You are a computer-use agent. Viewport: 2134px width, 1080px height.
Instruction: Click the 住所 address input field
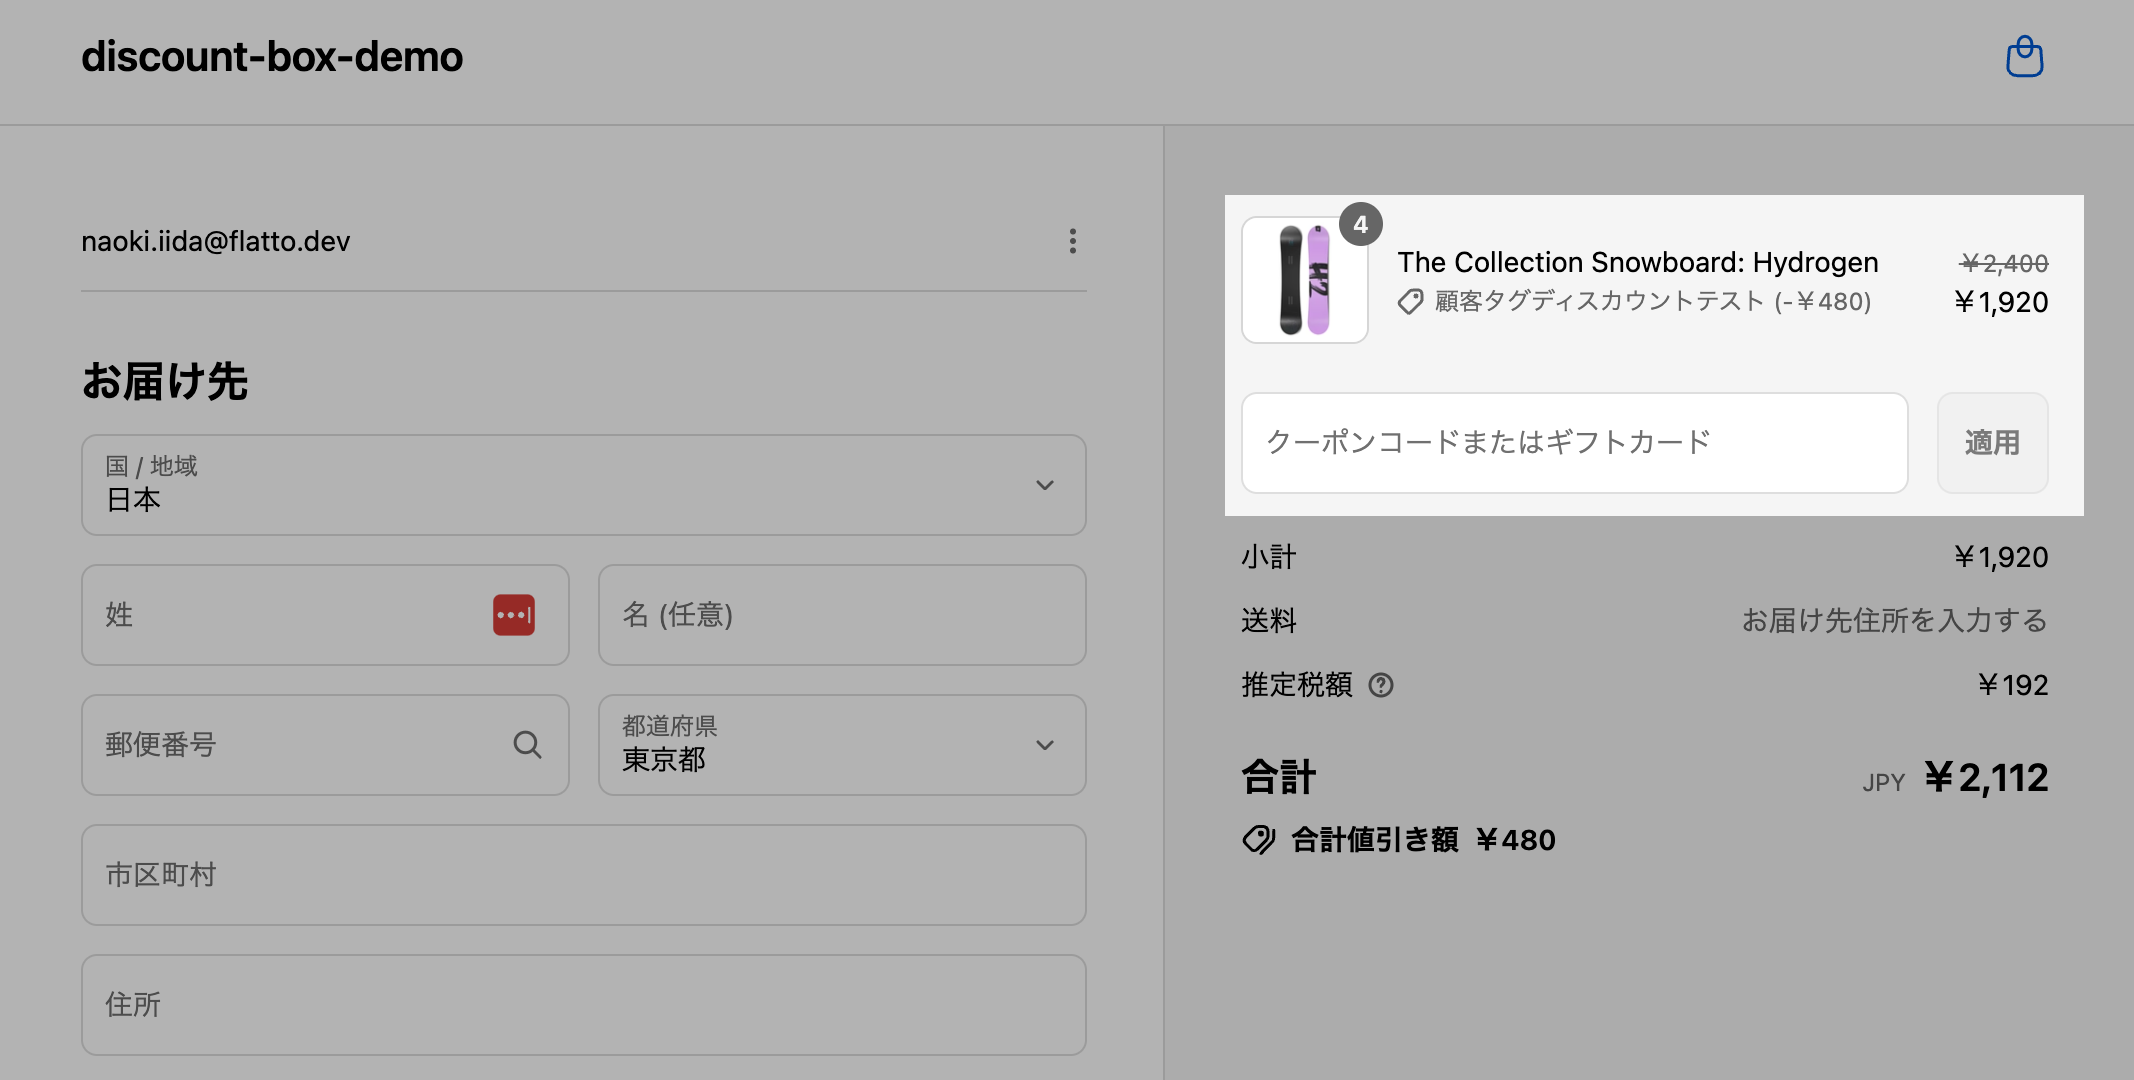click(x=583, y=1005)
